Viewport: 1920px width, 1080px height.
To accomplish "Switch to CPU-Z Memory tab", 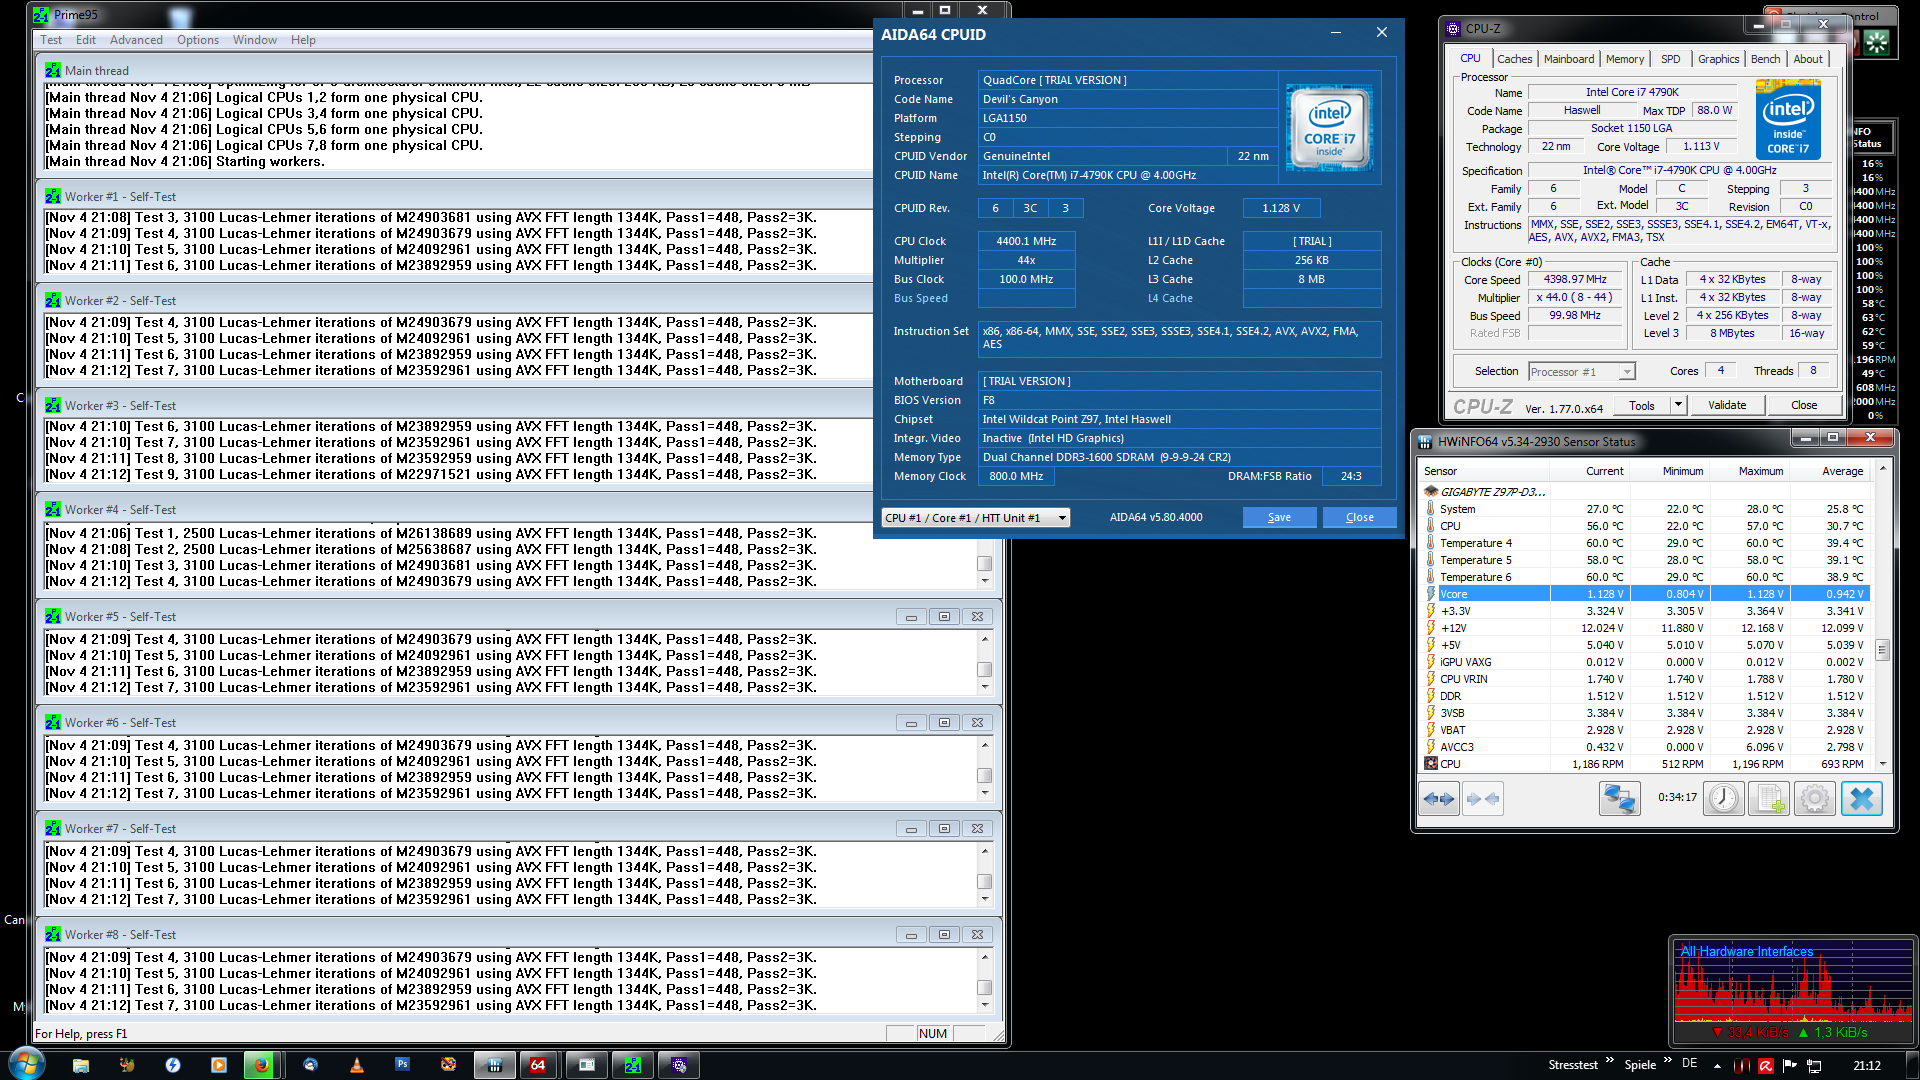I will (x=1624, y=59).
